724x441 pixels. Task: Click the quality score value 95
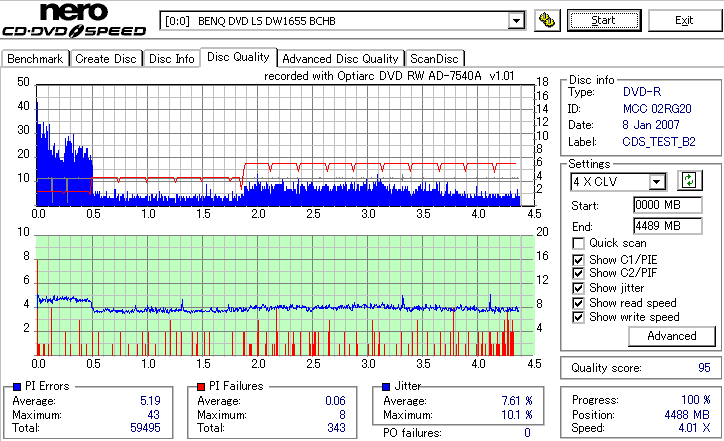(704, 368)
